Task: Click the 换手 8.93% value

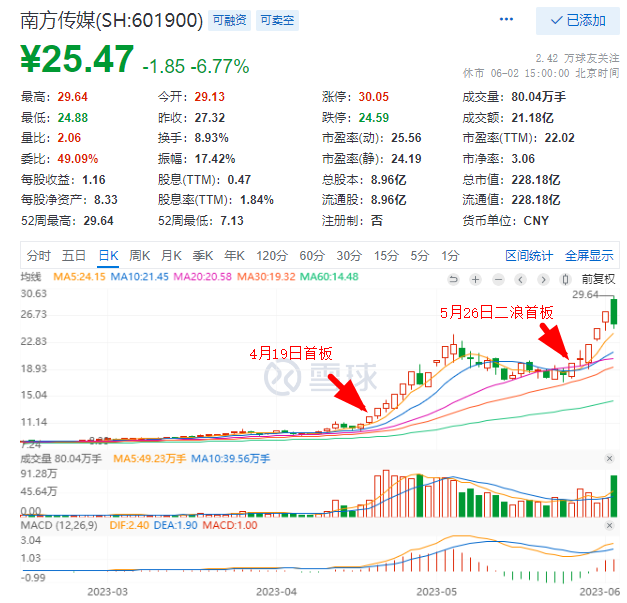Action: (212, 138)
